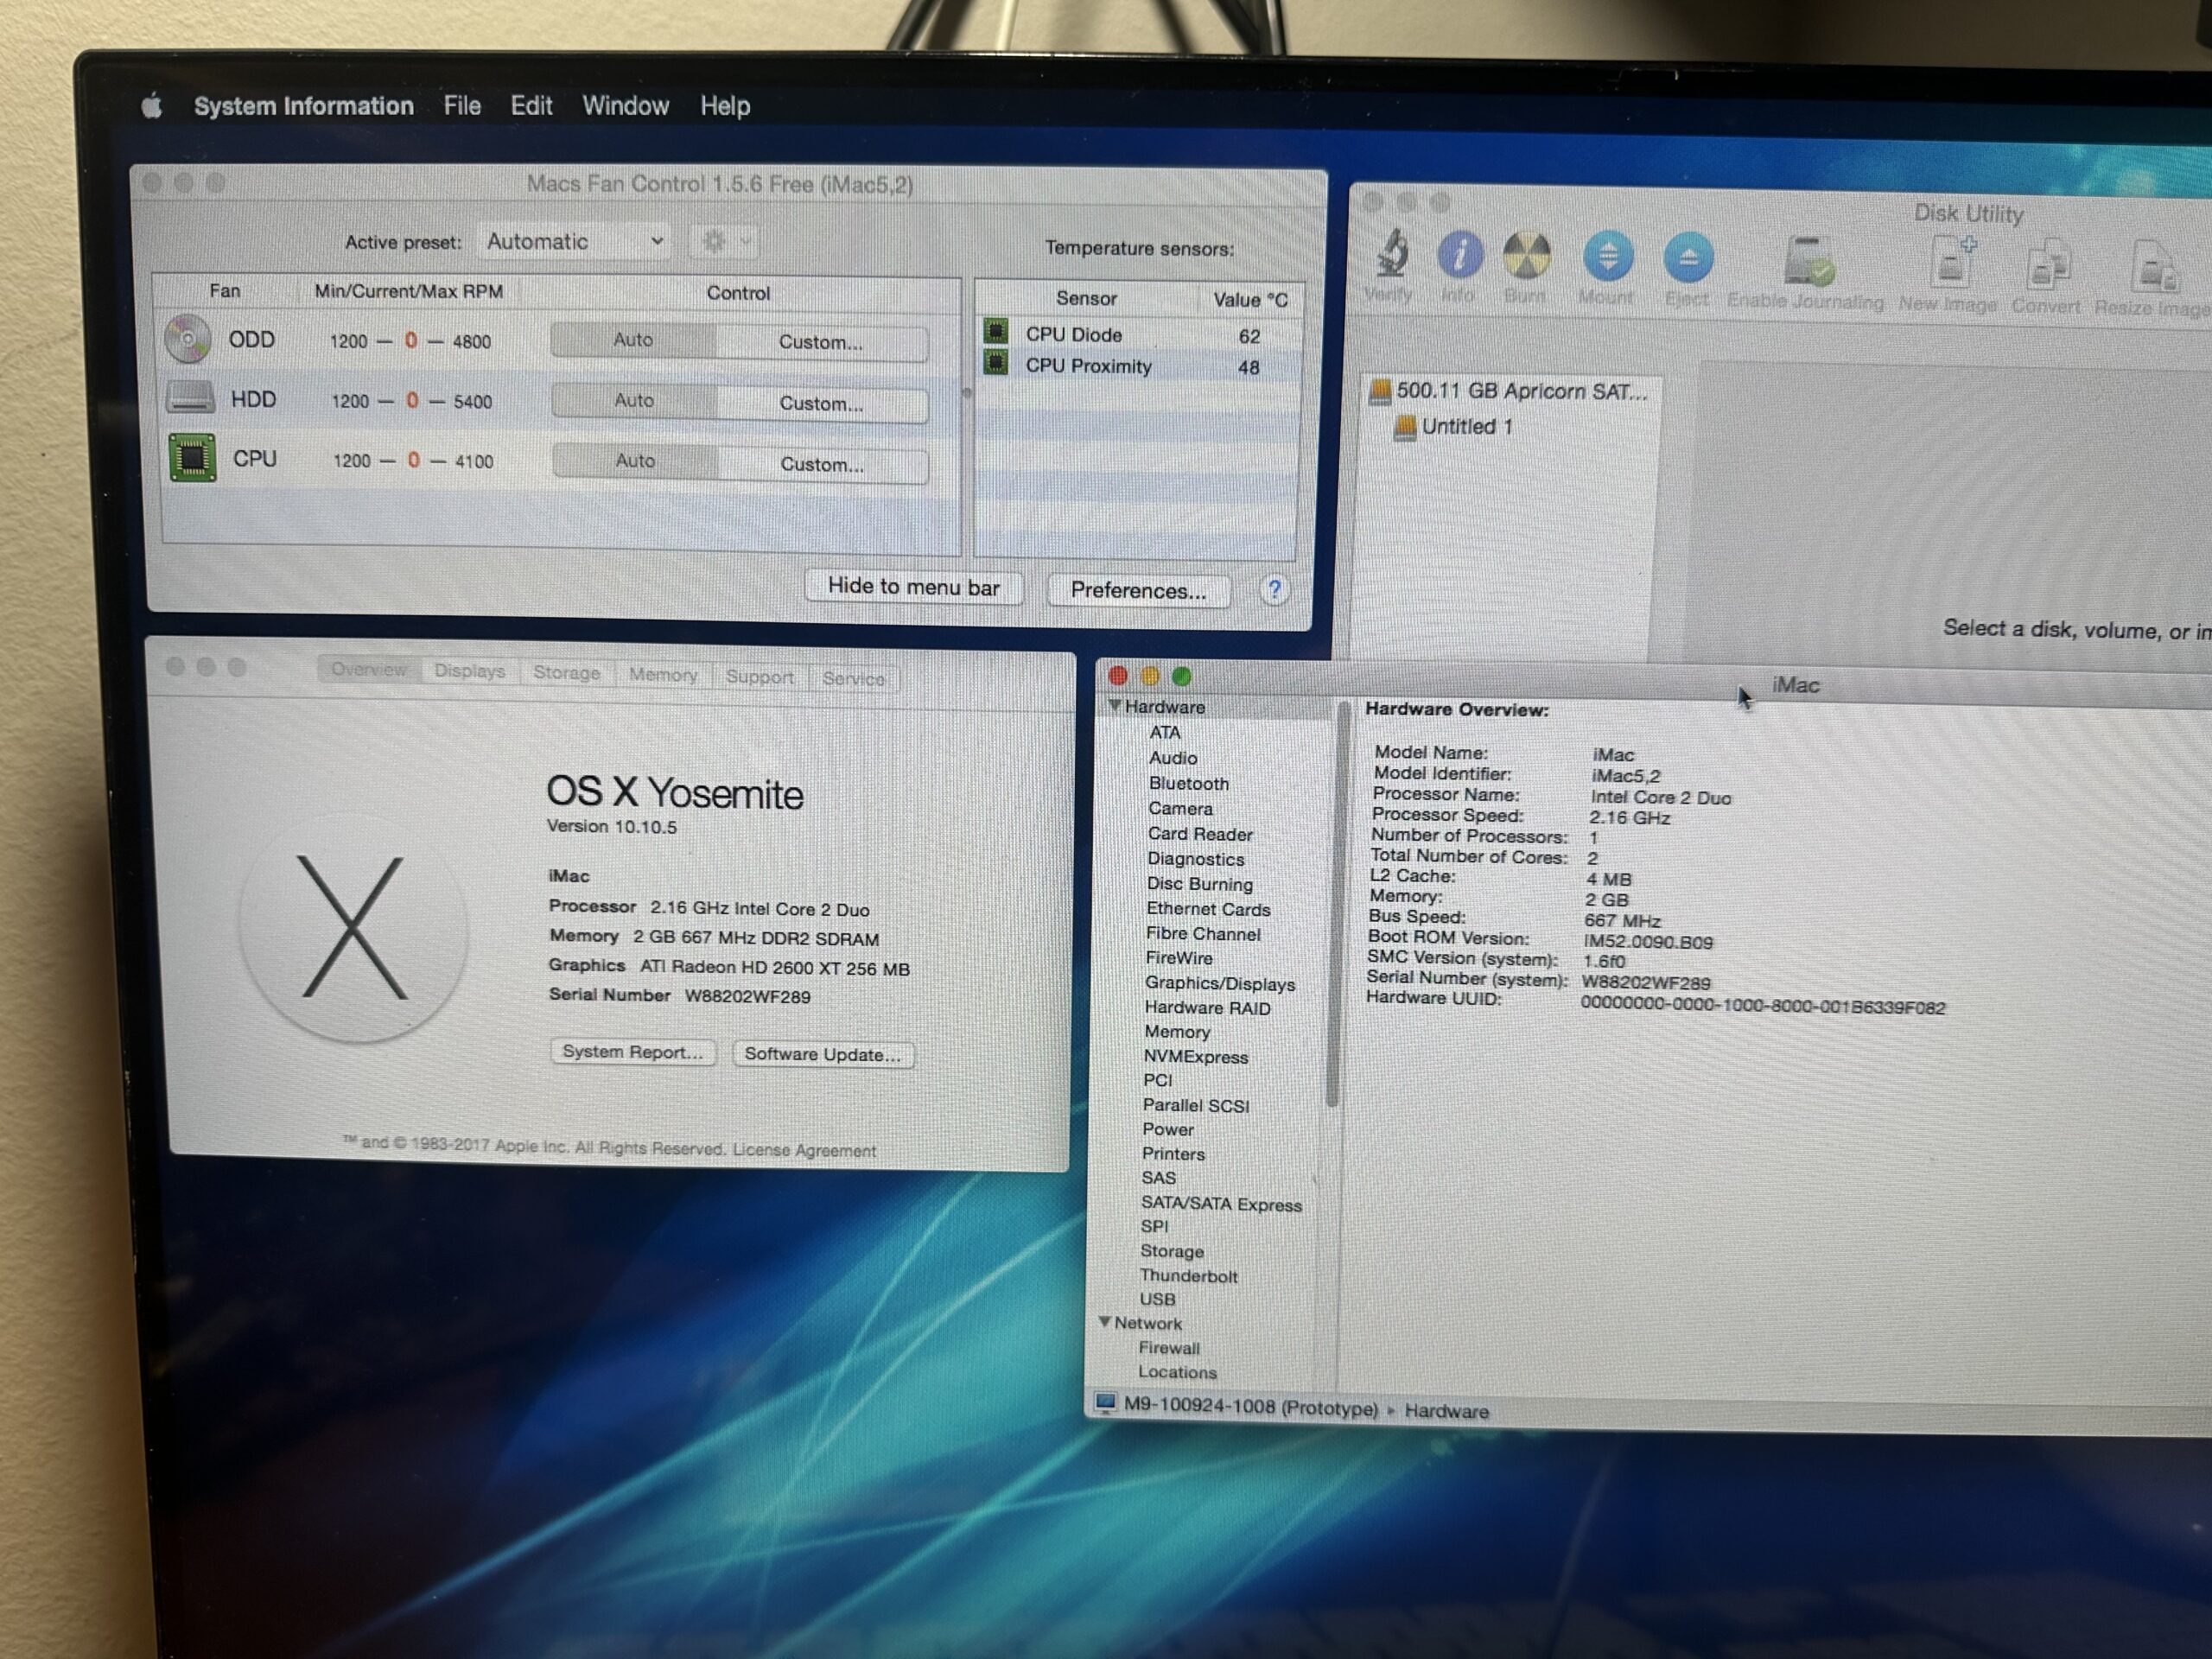Collapse the Network tree section
Viewport: 2212px width, 1659px height.
pyautogui.click(x=1105, y=1322)
